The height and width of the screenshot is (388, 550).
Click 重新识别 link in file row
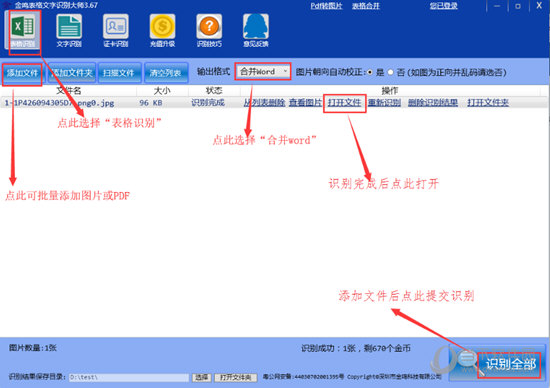coord(384,102)
